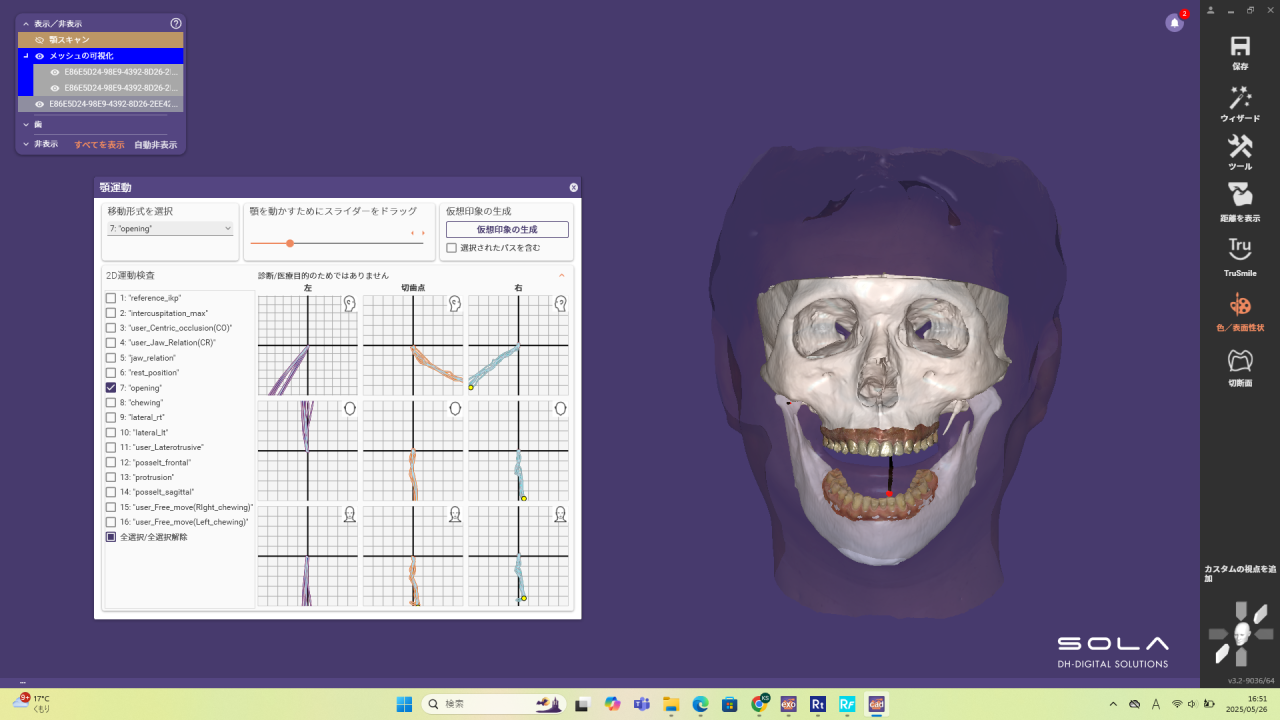
Task: Uncheck the "opening" movement checkbox
Action: coord(111,388)
